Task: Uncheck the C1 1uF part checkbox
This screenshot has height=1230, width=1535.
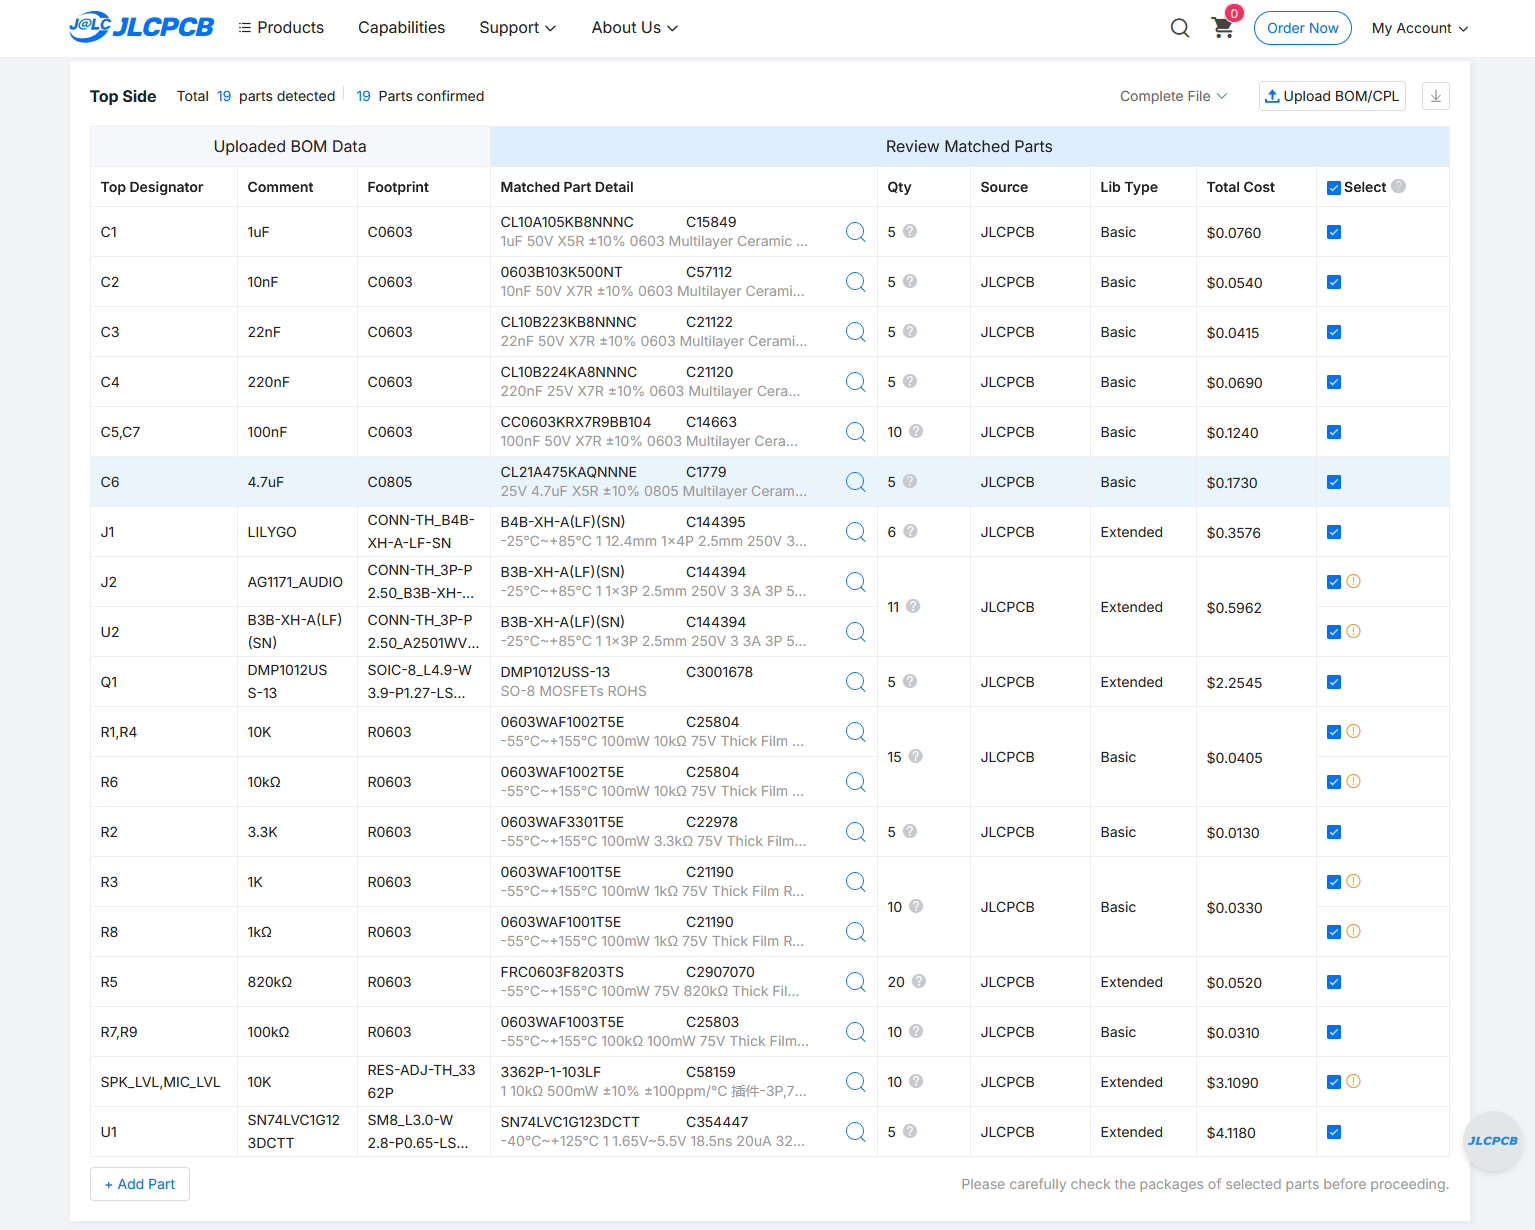Action: coord(1334,232)
